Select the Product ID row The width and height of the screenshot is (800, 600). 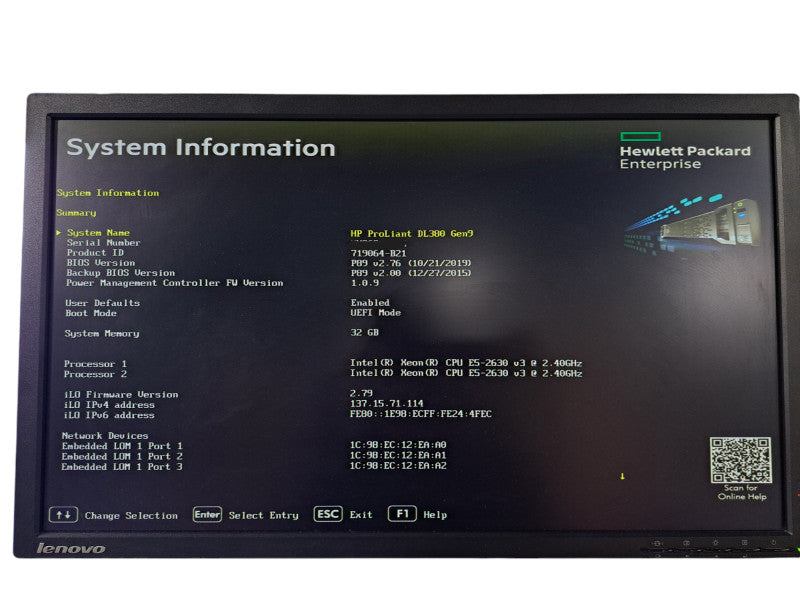pos(95,253)
